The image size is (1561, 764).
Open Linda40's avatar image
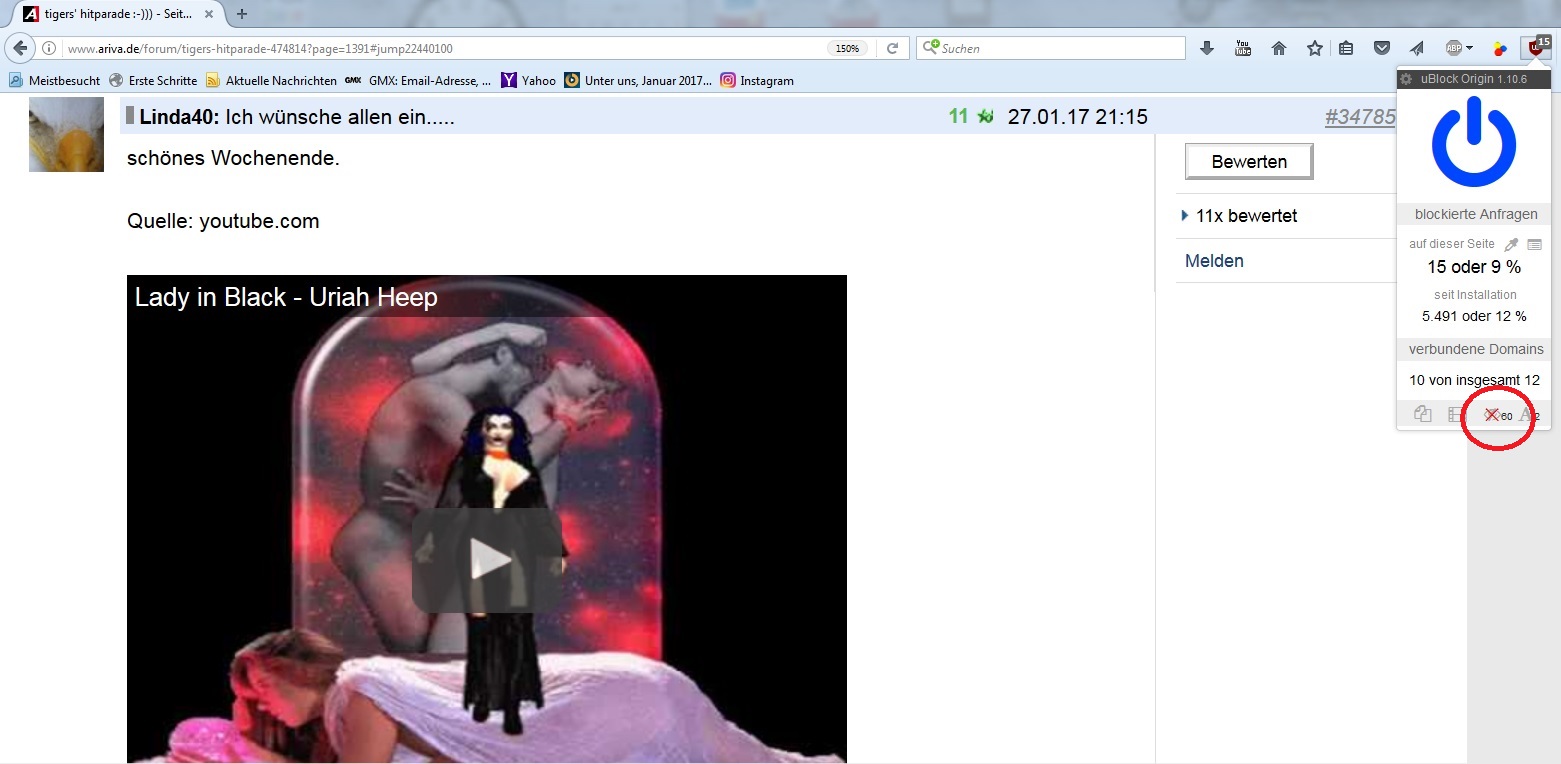[x=66, y=134]
